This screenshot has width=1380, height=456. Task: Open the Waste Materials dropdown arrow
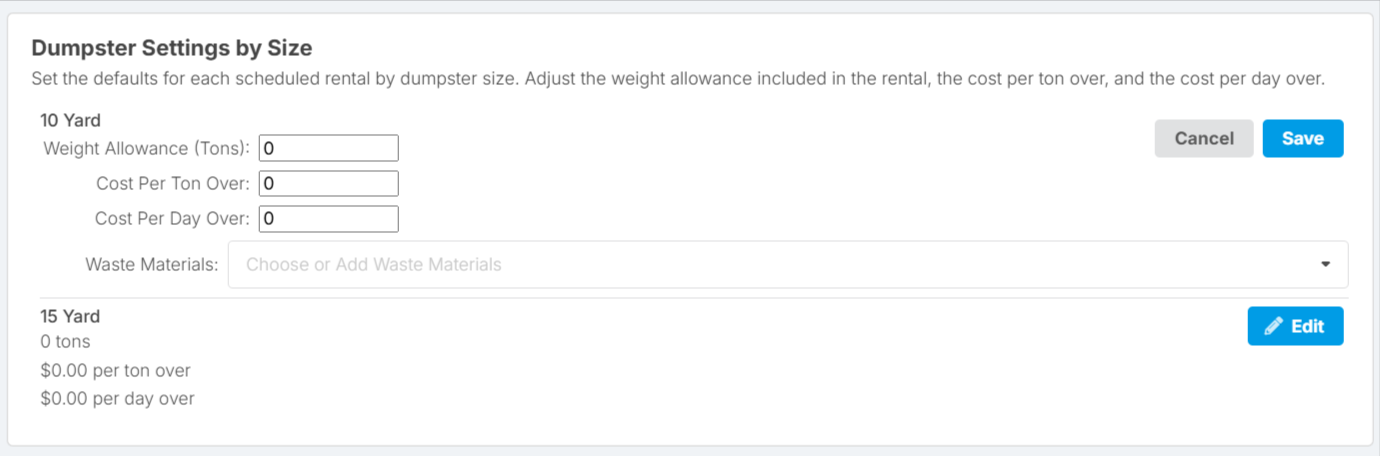tap(1326, 265)
